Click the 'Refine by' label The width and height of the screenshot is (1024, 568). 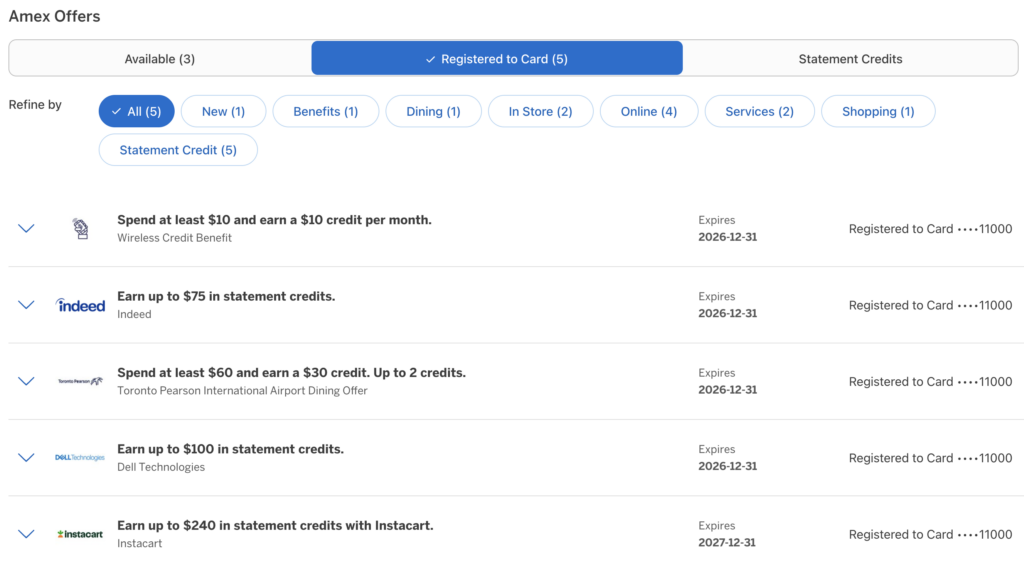[x=35, y=104]
